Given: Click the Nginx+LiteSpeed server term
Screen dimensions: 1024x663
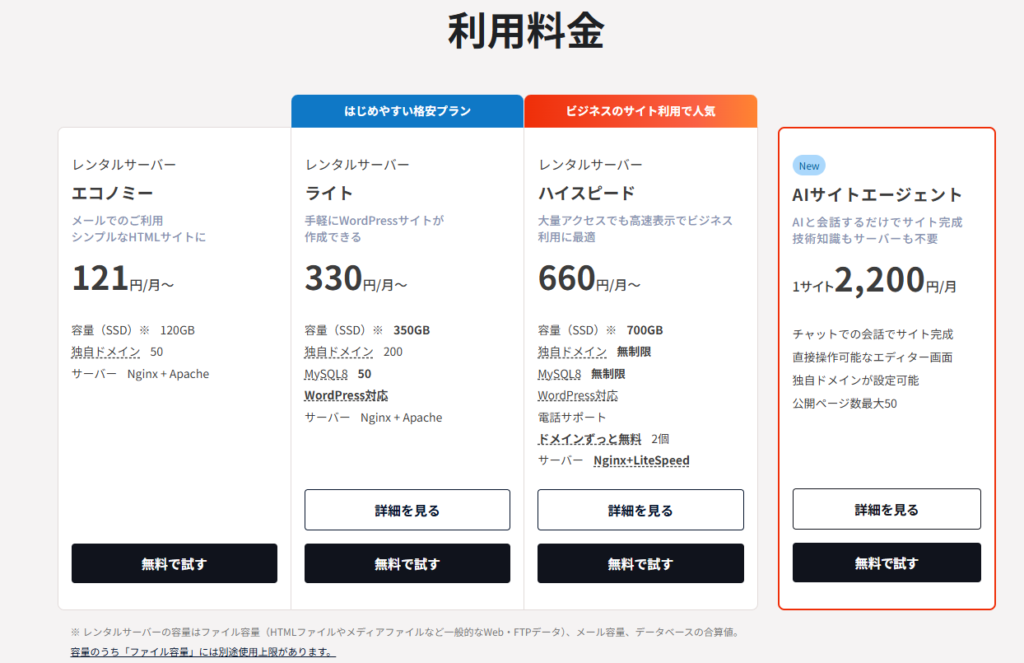Looking at the screenshot, I should (641, 461).
